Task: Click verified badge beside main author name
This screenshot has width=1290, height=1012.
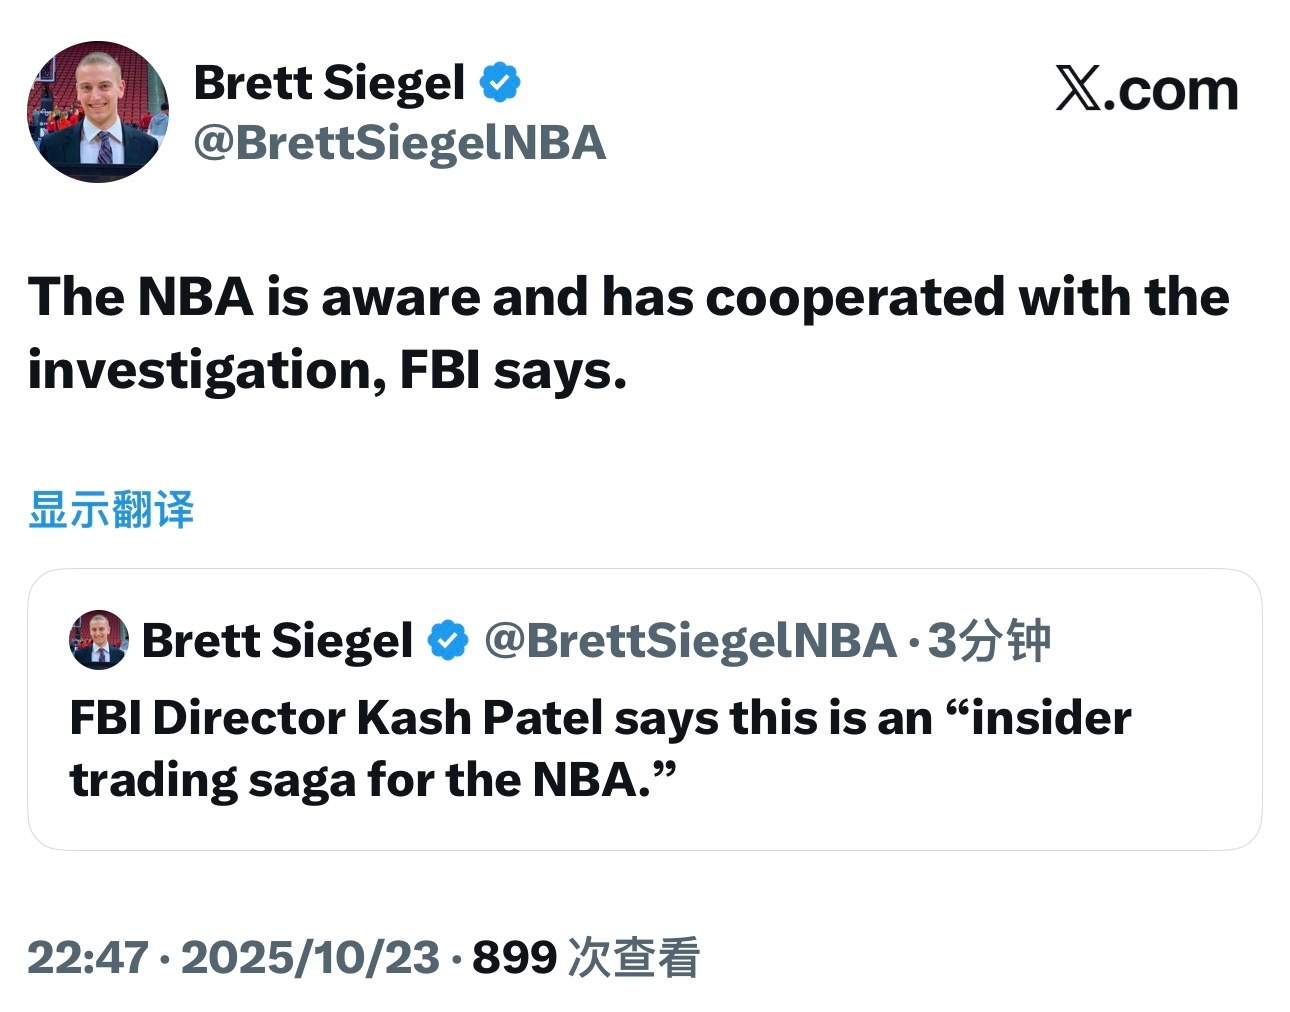Action: (x=500, y=82)
